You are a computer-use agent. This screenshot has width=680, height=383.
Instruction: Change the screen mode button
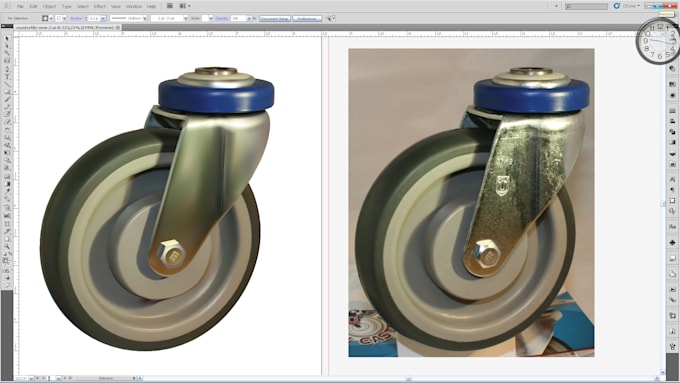[x=7, y=286]
